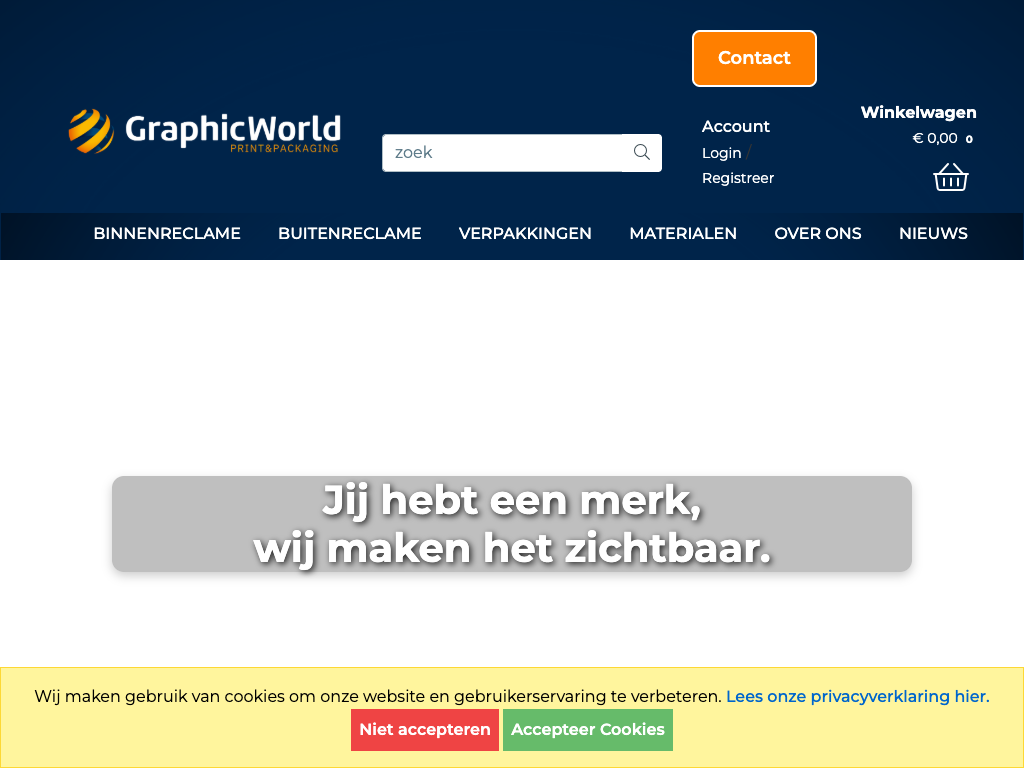
Task: Select Verpakkingen in the navigation bar
Action: (x=525, y=233)
